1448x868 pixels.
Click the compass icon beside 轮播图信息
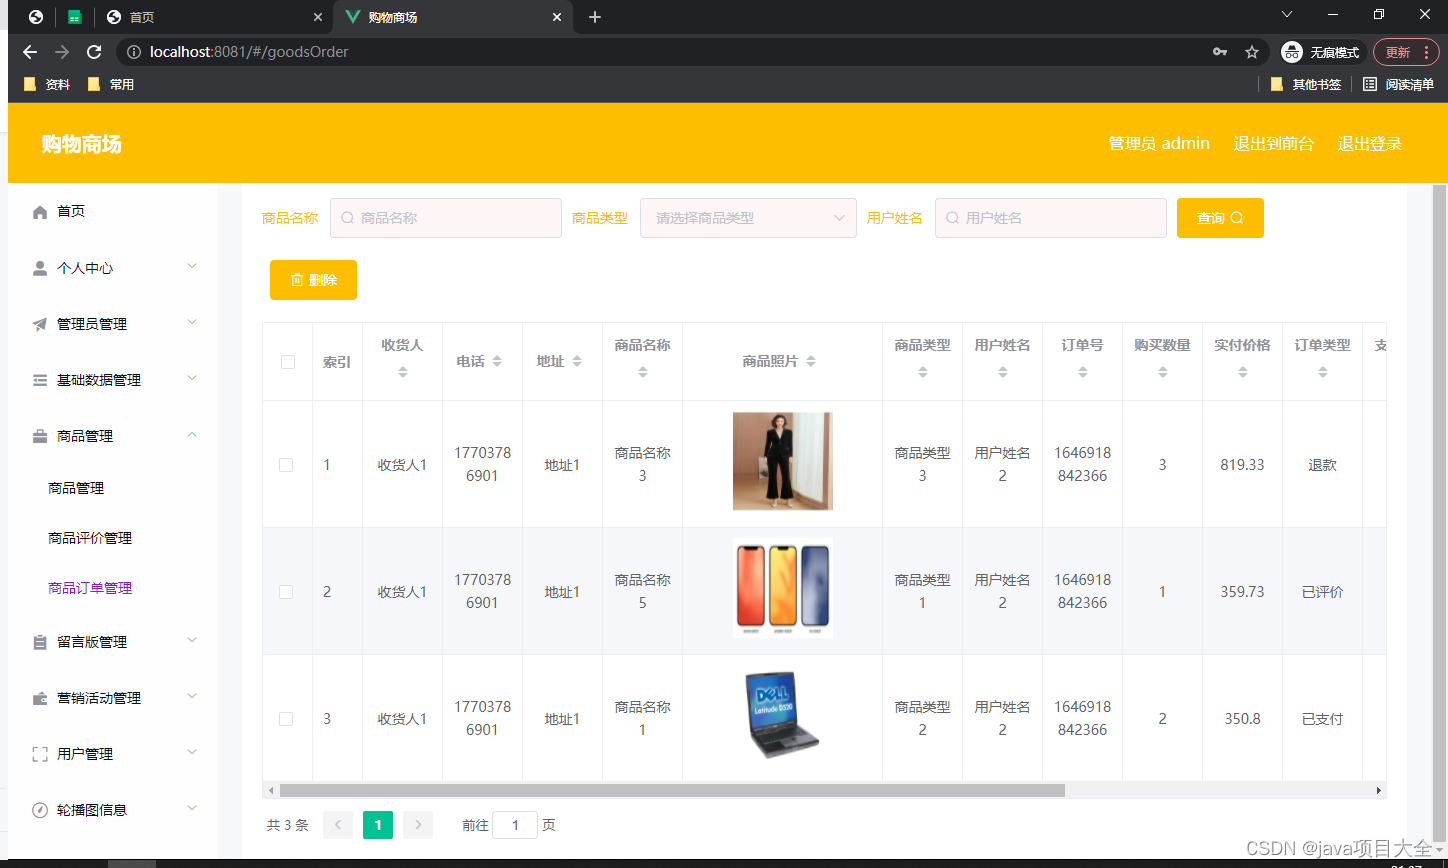coord(40,810)
